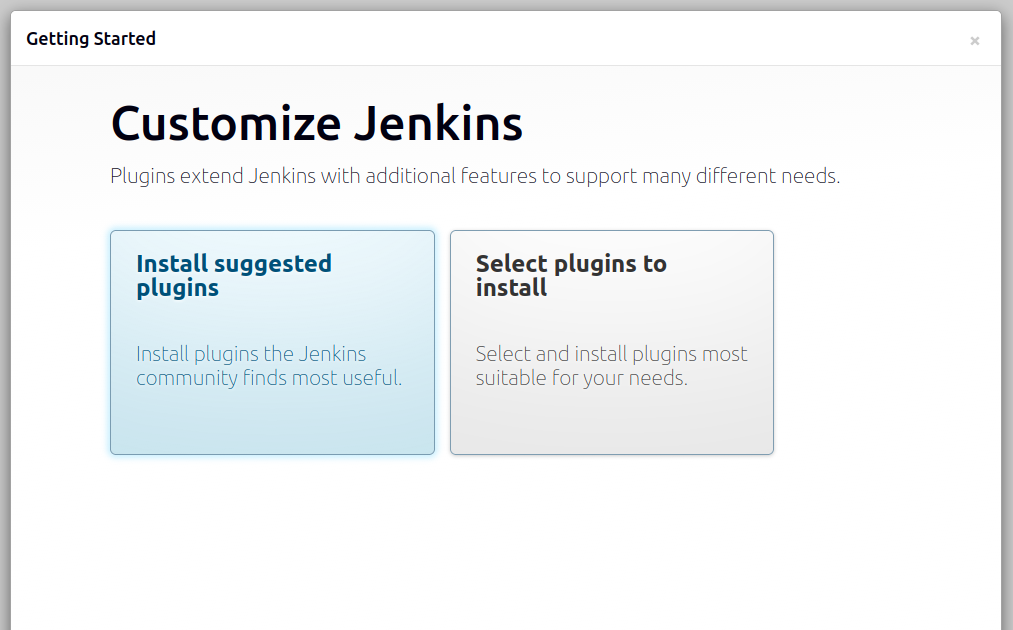The width and height of the screenshot is (1013, 630).
Task: Click the "Plugins extend Jenkins" subtitle text
Action: point(474,177)
